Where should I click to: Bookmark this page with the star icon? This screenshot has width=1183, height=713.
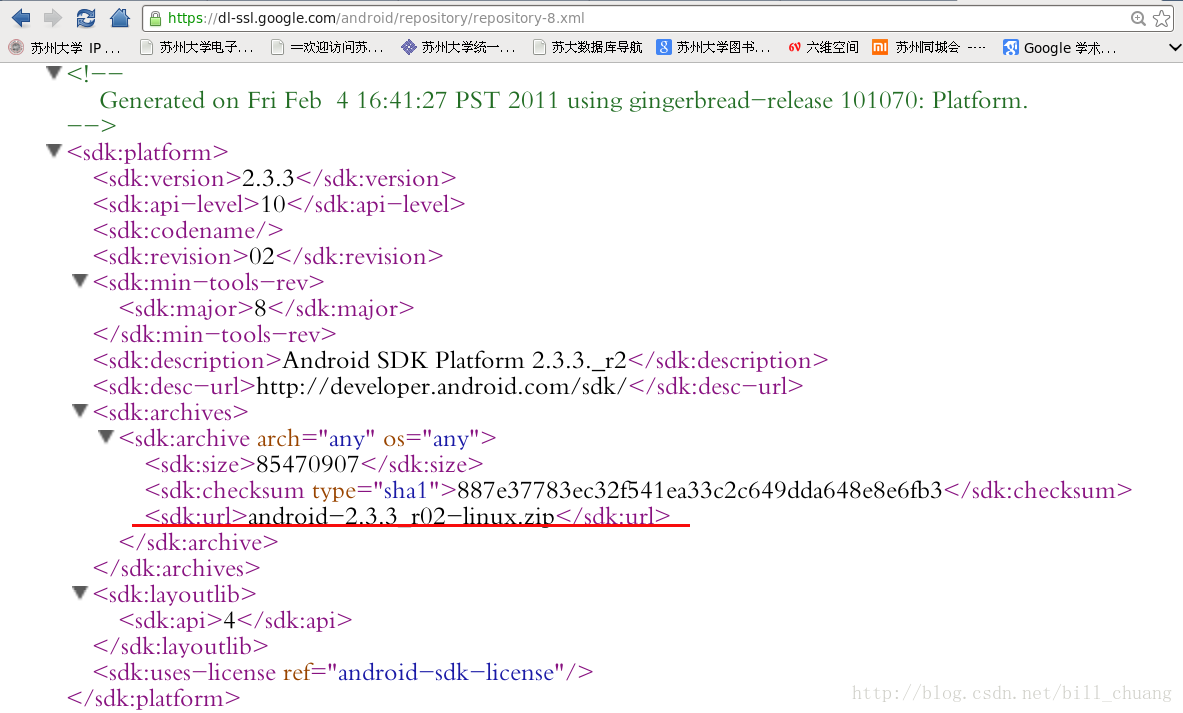tap(1162, 18)
